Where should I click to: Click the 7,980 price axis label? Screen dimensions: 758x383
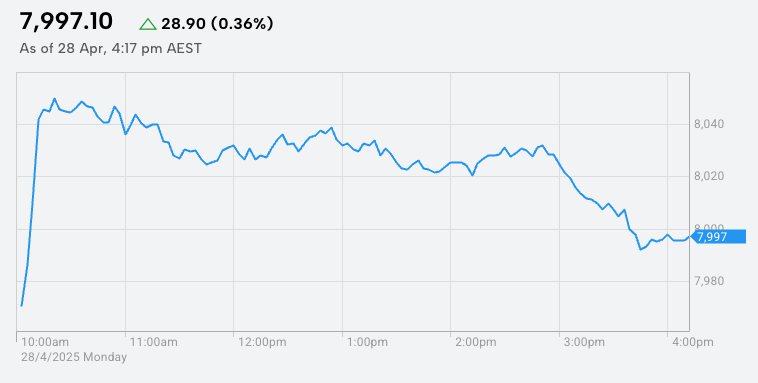pos(709,281)
